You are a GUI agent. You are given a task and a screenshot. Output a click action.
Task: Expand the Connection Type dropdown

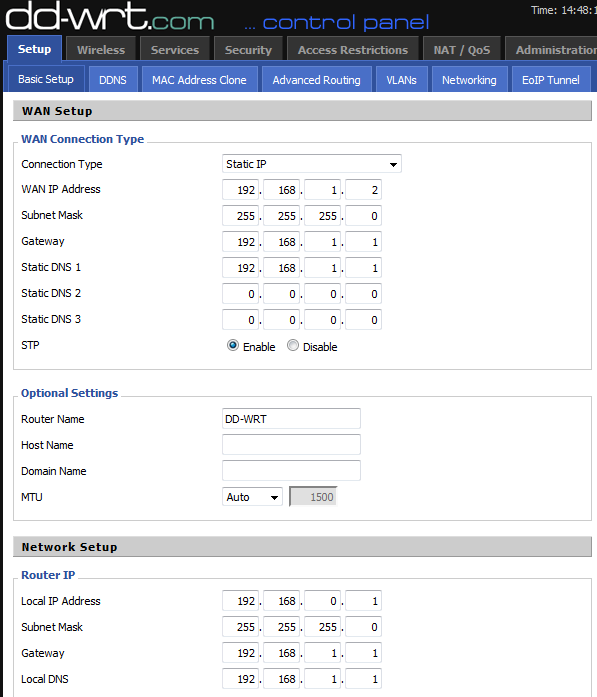point(312,164)
